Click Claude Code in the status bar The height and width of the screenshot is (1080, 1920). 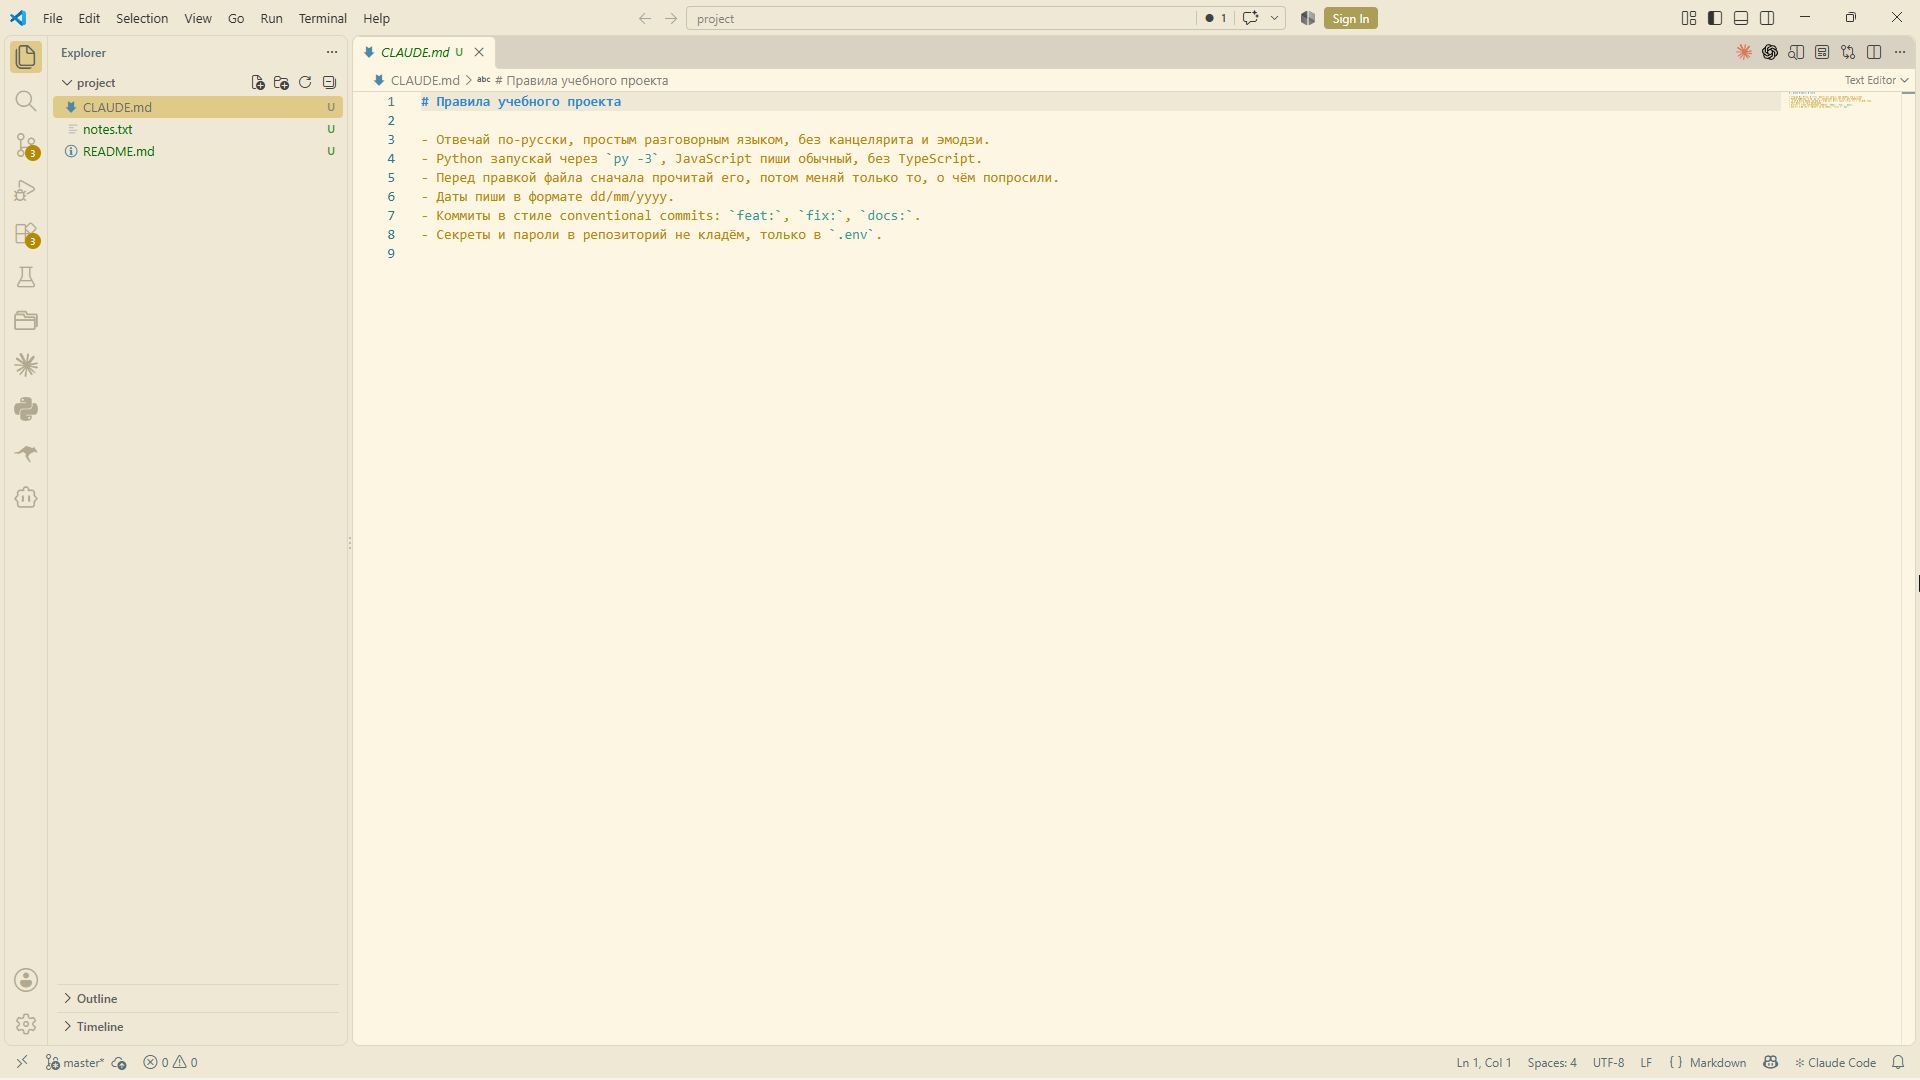[1835, 1063]
